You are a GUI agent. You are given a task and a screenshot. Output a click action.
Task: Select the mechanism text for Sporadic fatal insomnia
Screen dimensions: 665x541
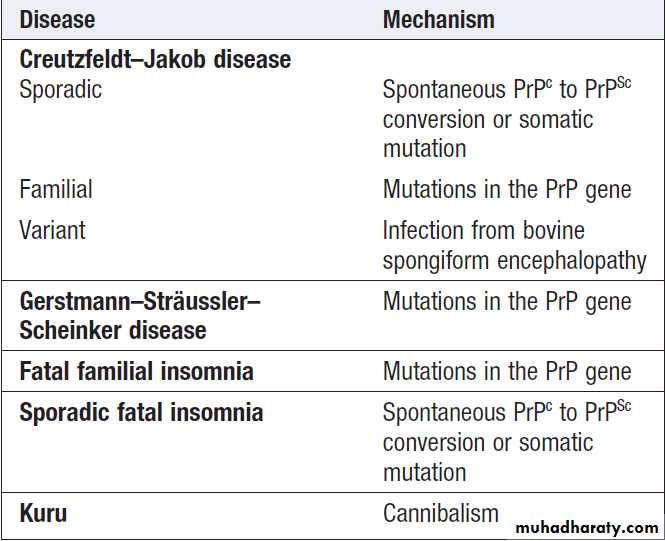click(x=506, y=442)
